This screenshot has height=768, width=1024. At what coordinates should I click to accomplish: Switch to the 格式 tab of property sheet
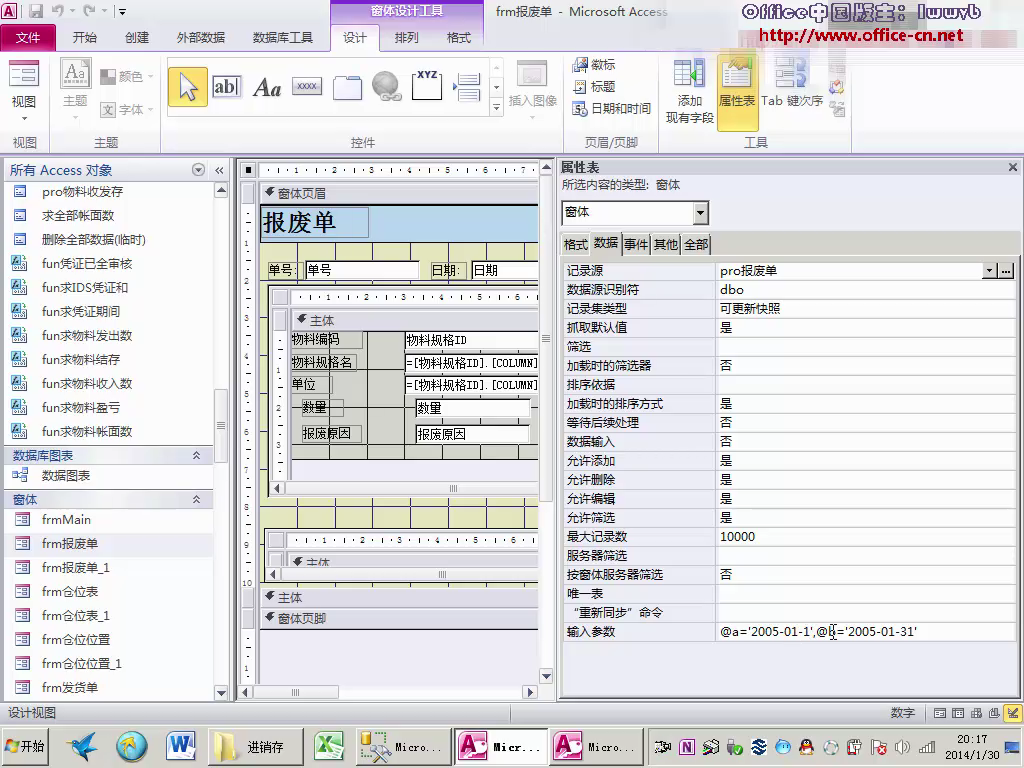(x=575, y=244)
